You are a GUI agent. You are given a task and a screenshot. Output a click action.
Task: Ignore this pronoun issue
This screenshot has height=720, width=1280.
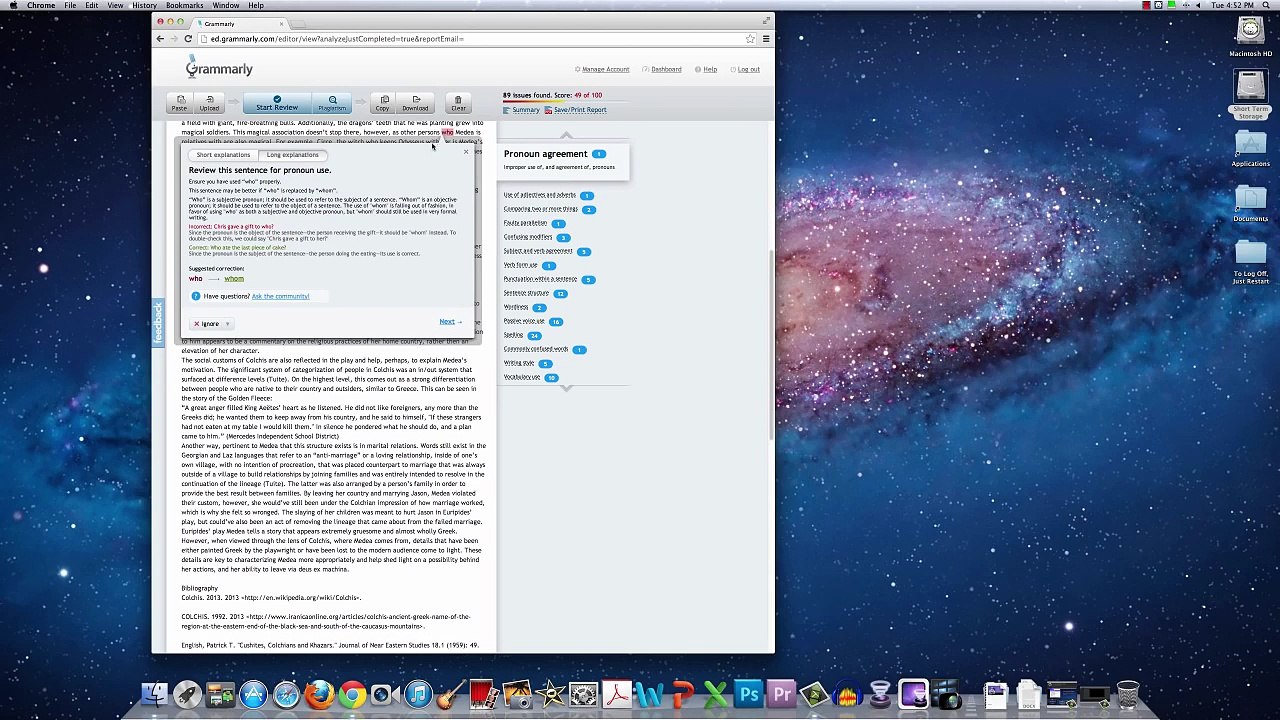(x=207, y=324)
